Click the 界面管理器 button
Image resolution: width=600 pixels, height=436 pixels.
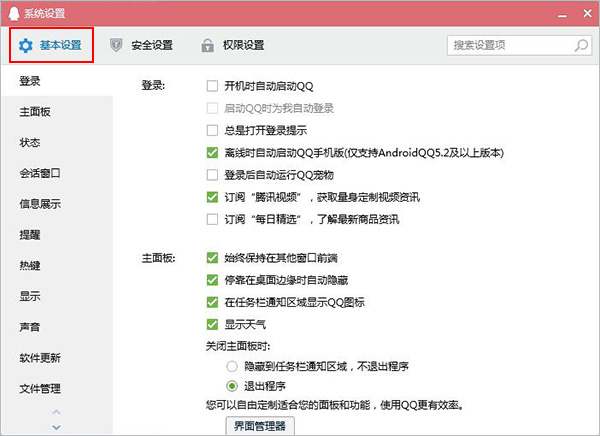point(260,426)
